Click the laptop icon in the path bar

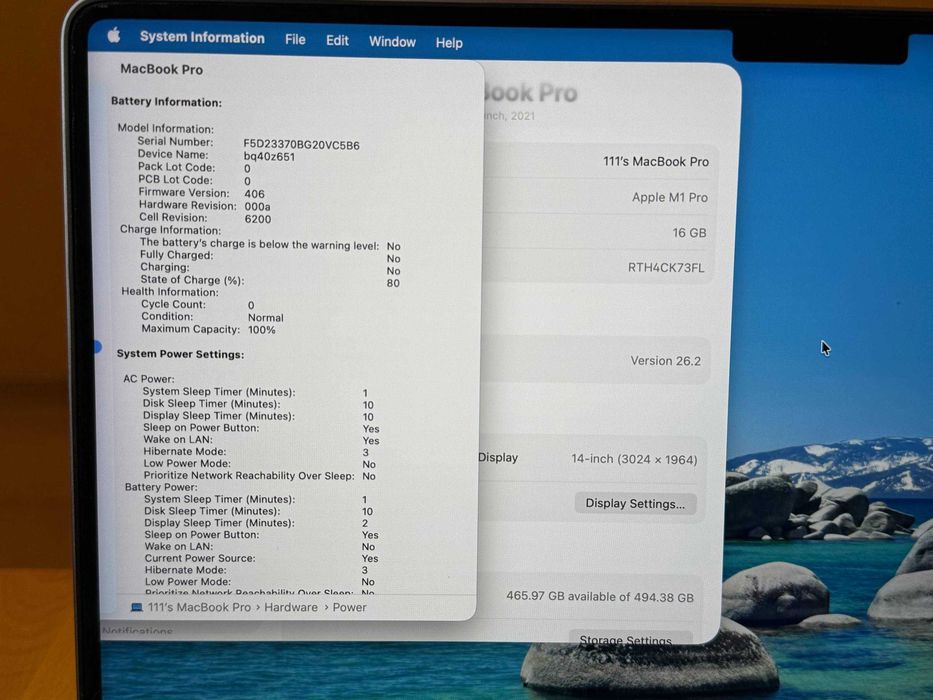tap(137, 607)
